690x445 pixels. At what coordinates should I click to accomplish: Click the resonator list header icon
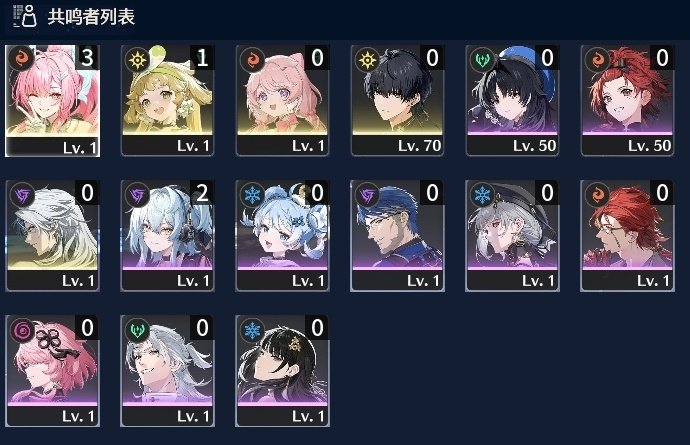(25, 16)
